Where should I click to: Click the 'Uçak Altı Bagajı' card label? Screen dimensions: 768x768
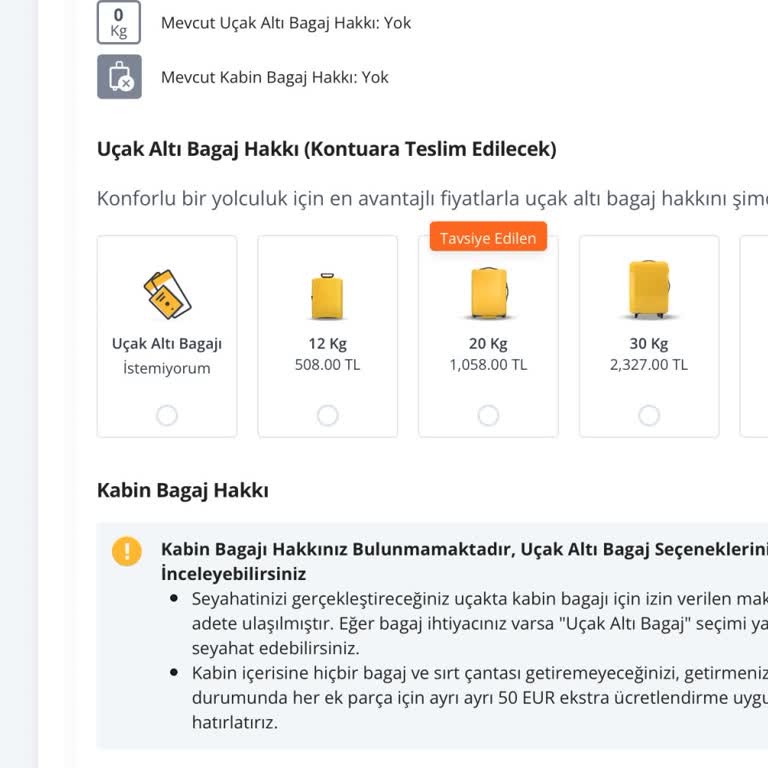coord(167,344)
